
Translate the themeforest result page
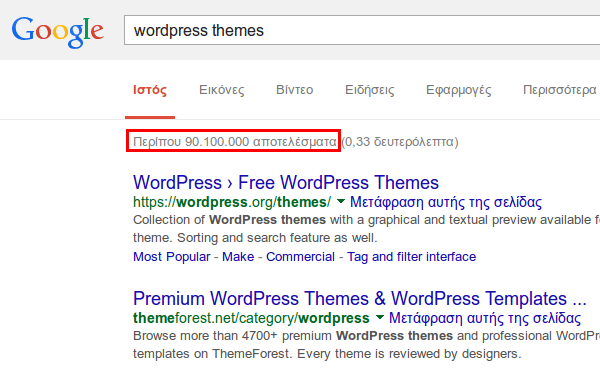[x=485, y=318]
